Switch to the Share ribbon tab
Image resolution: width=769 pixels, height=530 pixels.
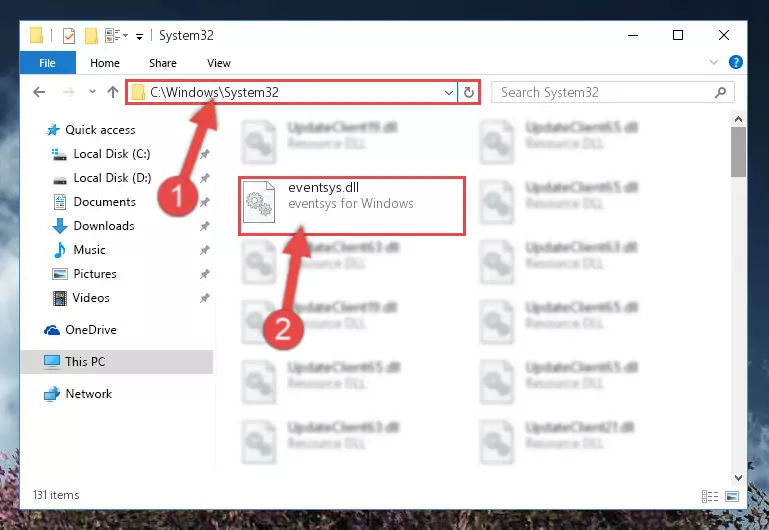tap(163, 63)
